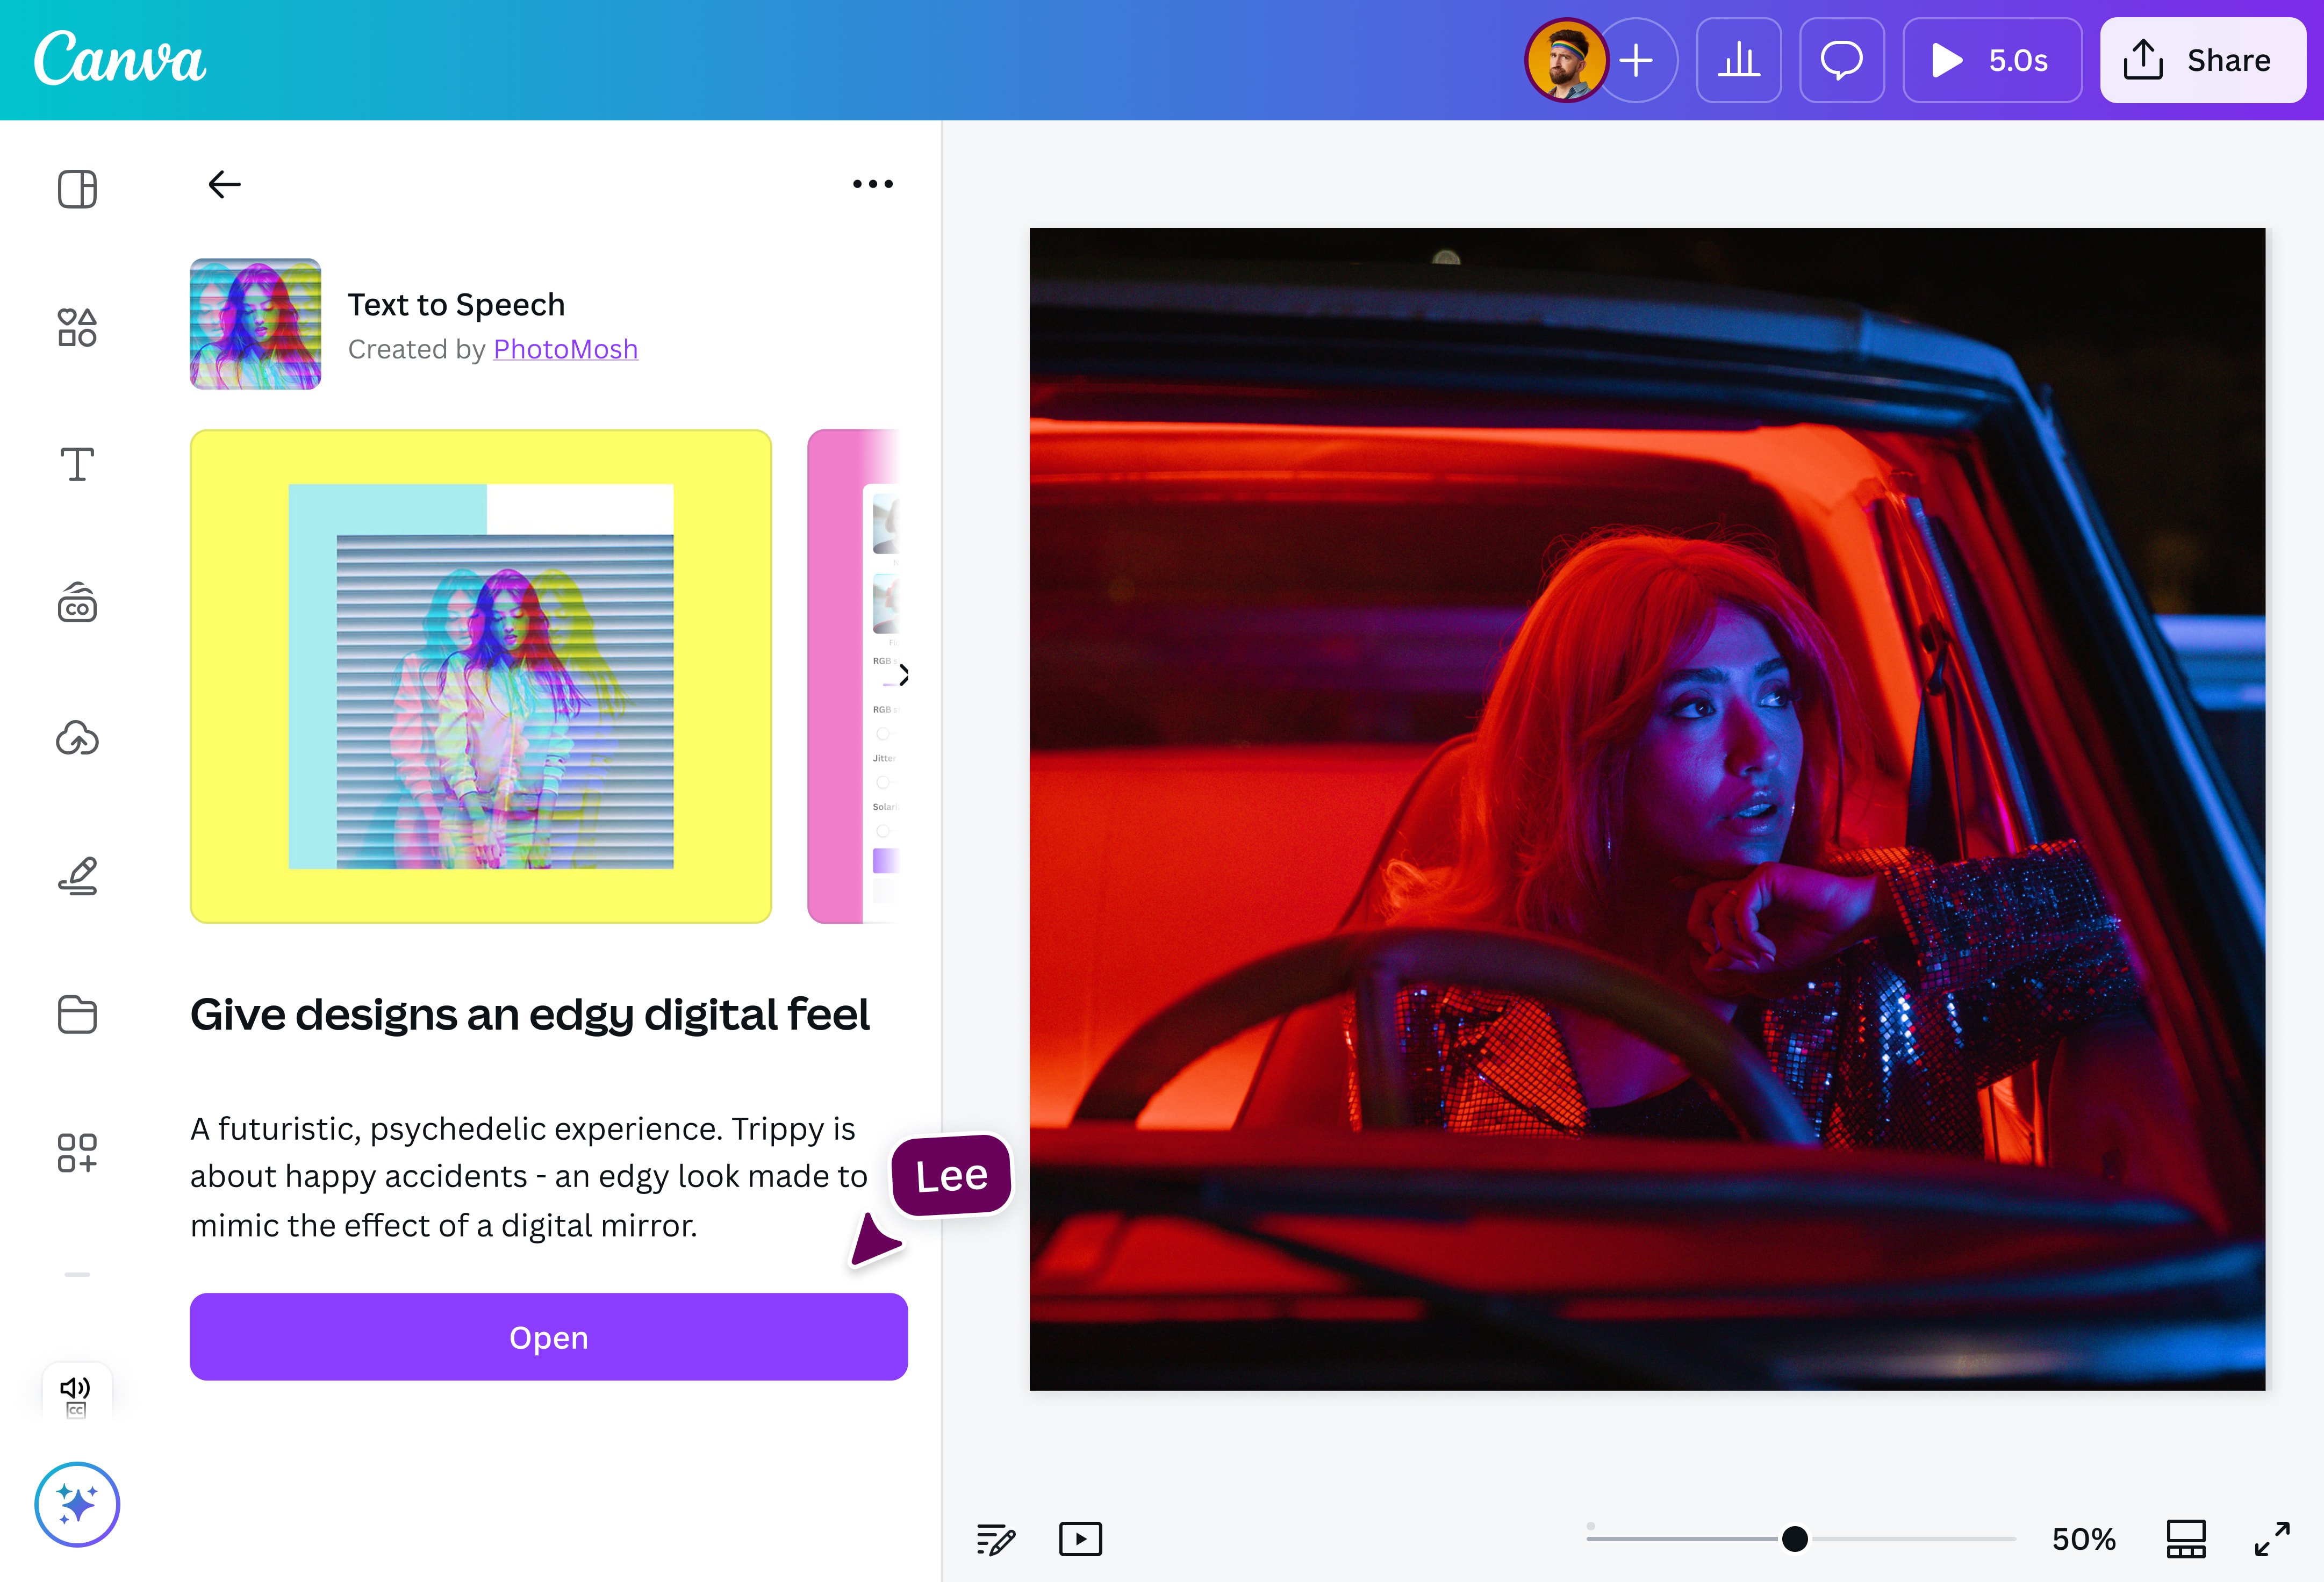The height and width of the screenshot is (1582, 2324).
Task: Open zoom options by clicking 50%
Action: [2083, 1539]
